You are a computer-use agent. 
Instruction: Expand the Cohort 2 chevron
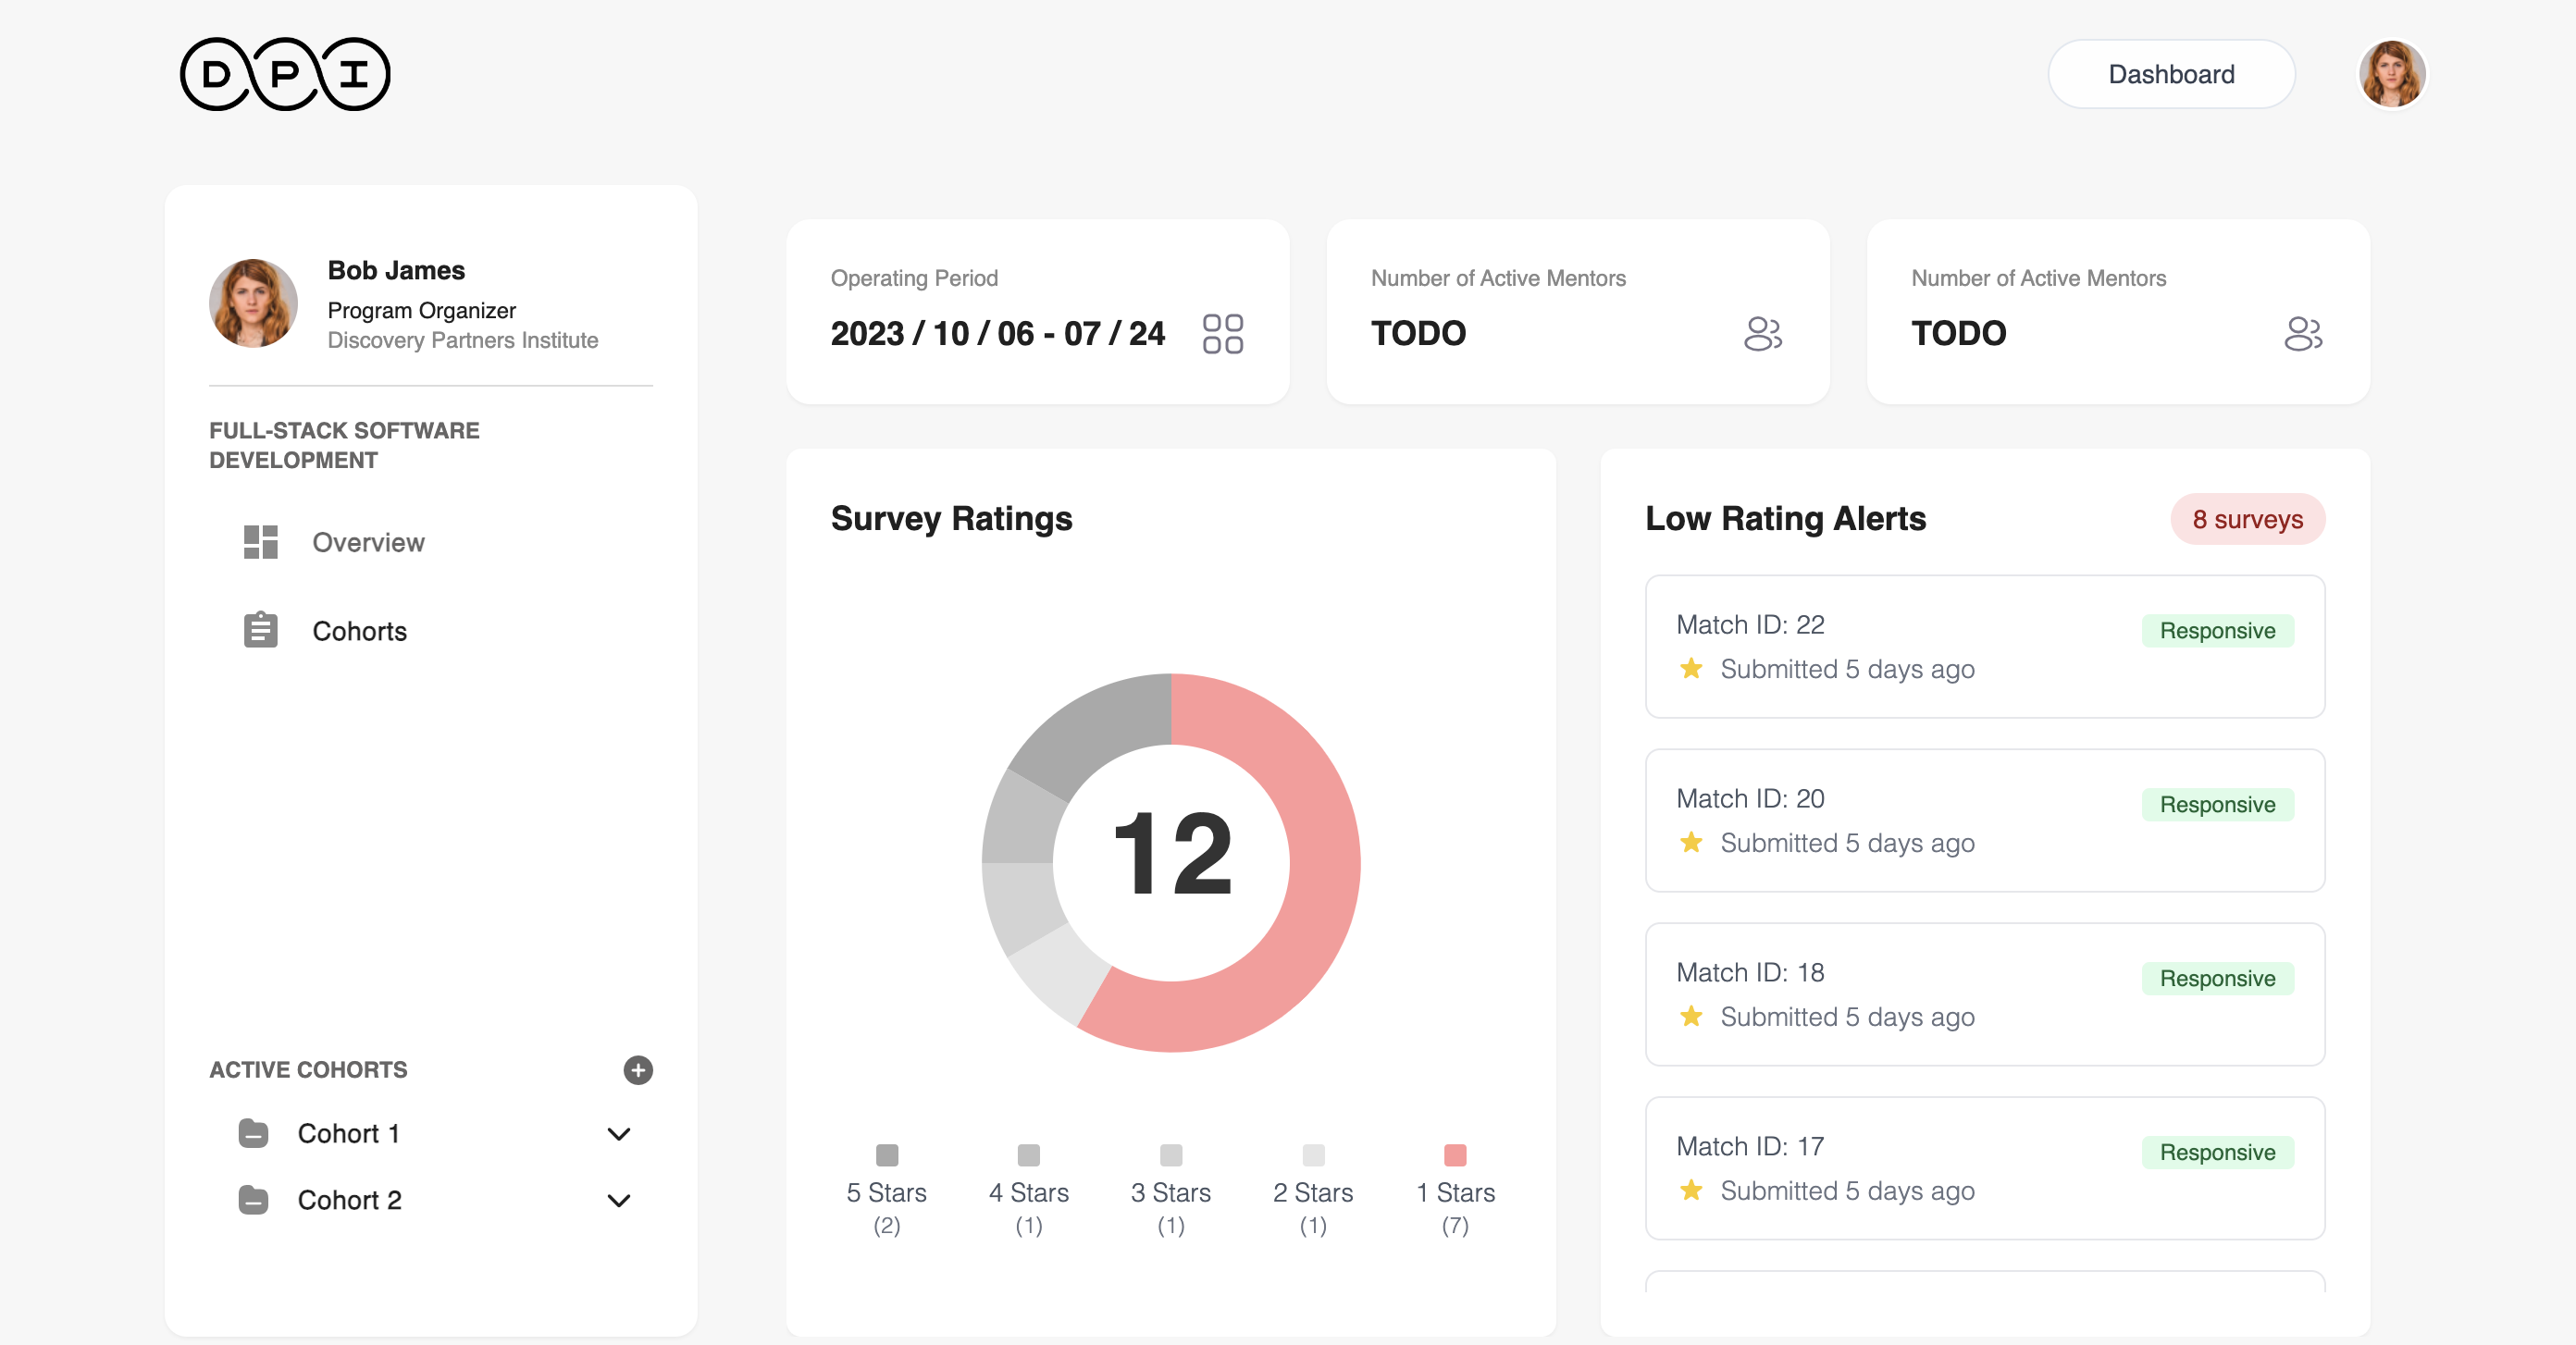click(619, 1200)
